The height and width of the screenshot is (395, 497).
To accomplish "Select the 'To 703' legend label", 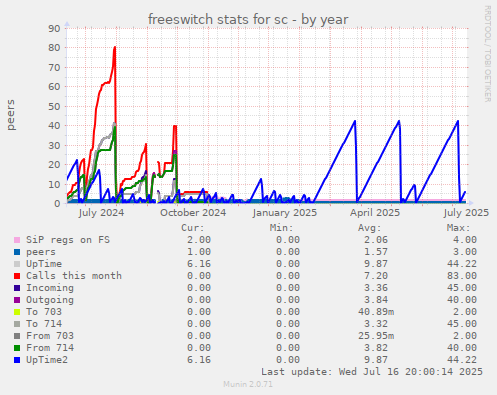I will pyautogui.click(x=44, y=312).
